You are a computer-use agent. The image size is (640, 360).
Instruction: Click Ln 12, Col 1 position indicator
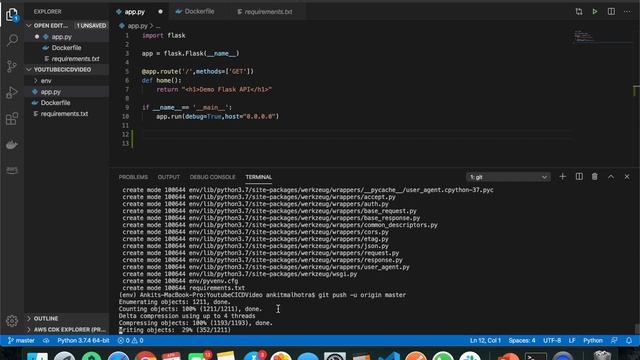485,340
